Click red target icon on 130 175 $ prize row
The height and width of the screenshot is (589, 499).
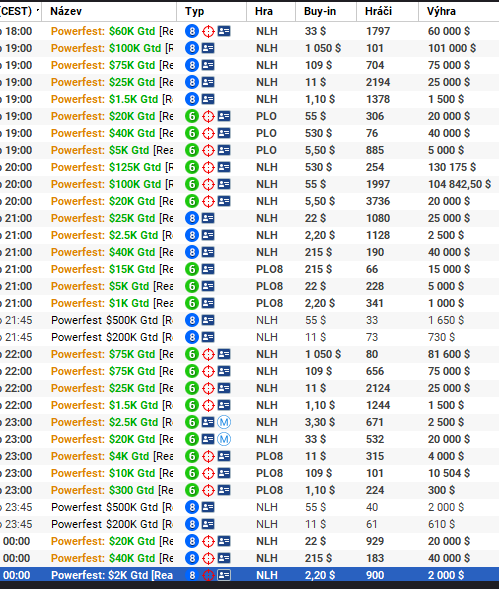[208, 167]
